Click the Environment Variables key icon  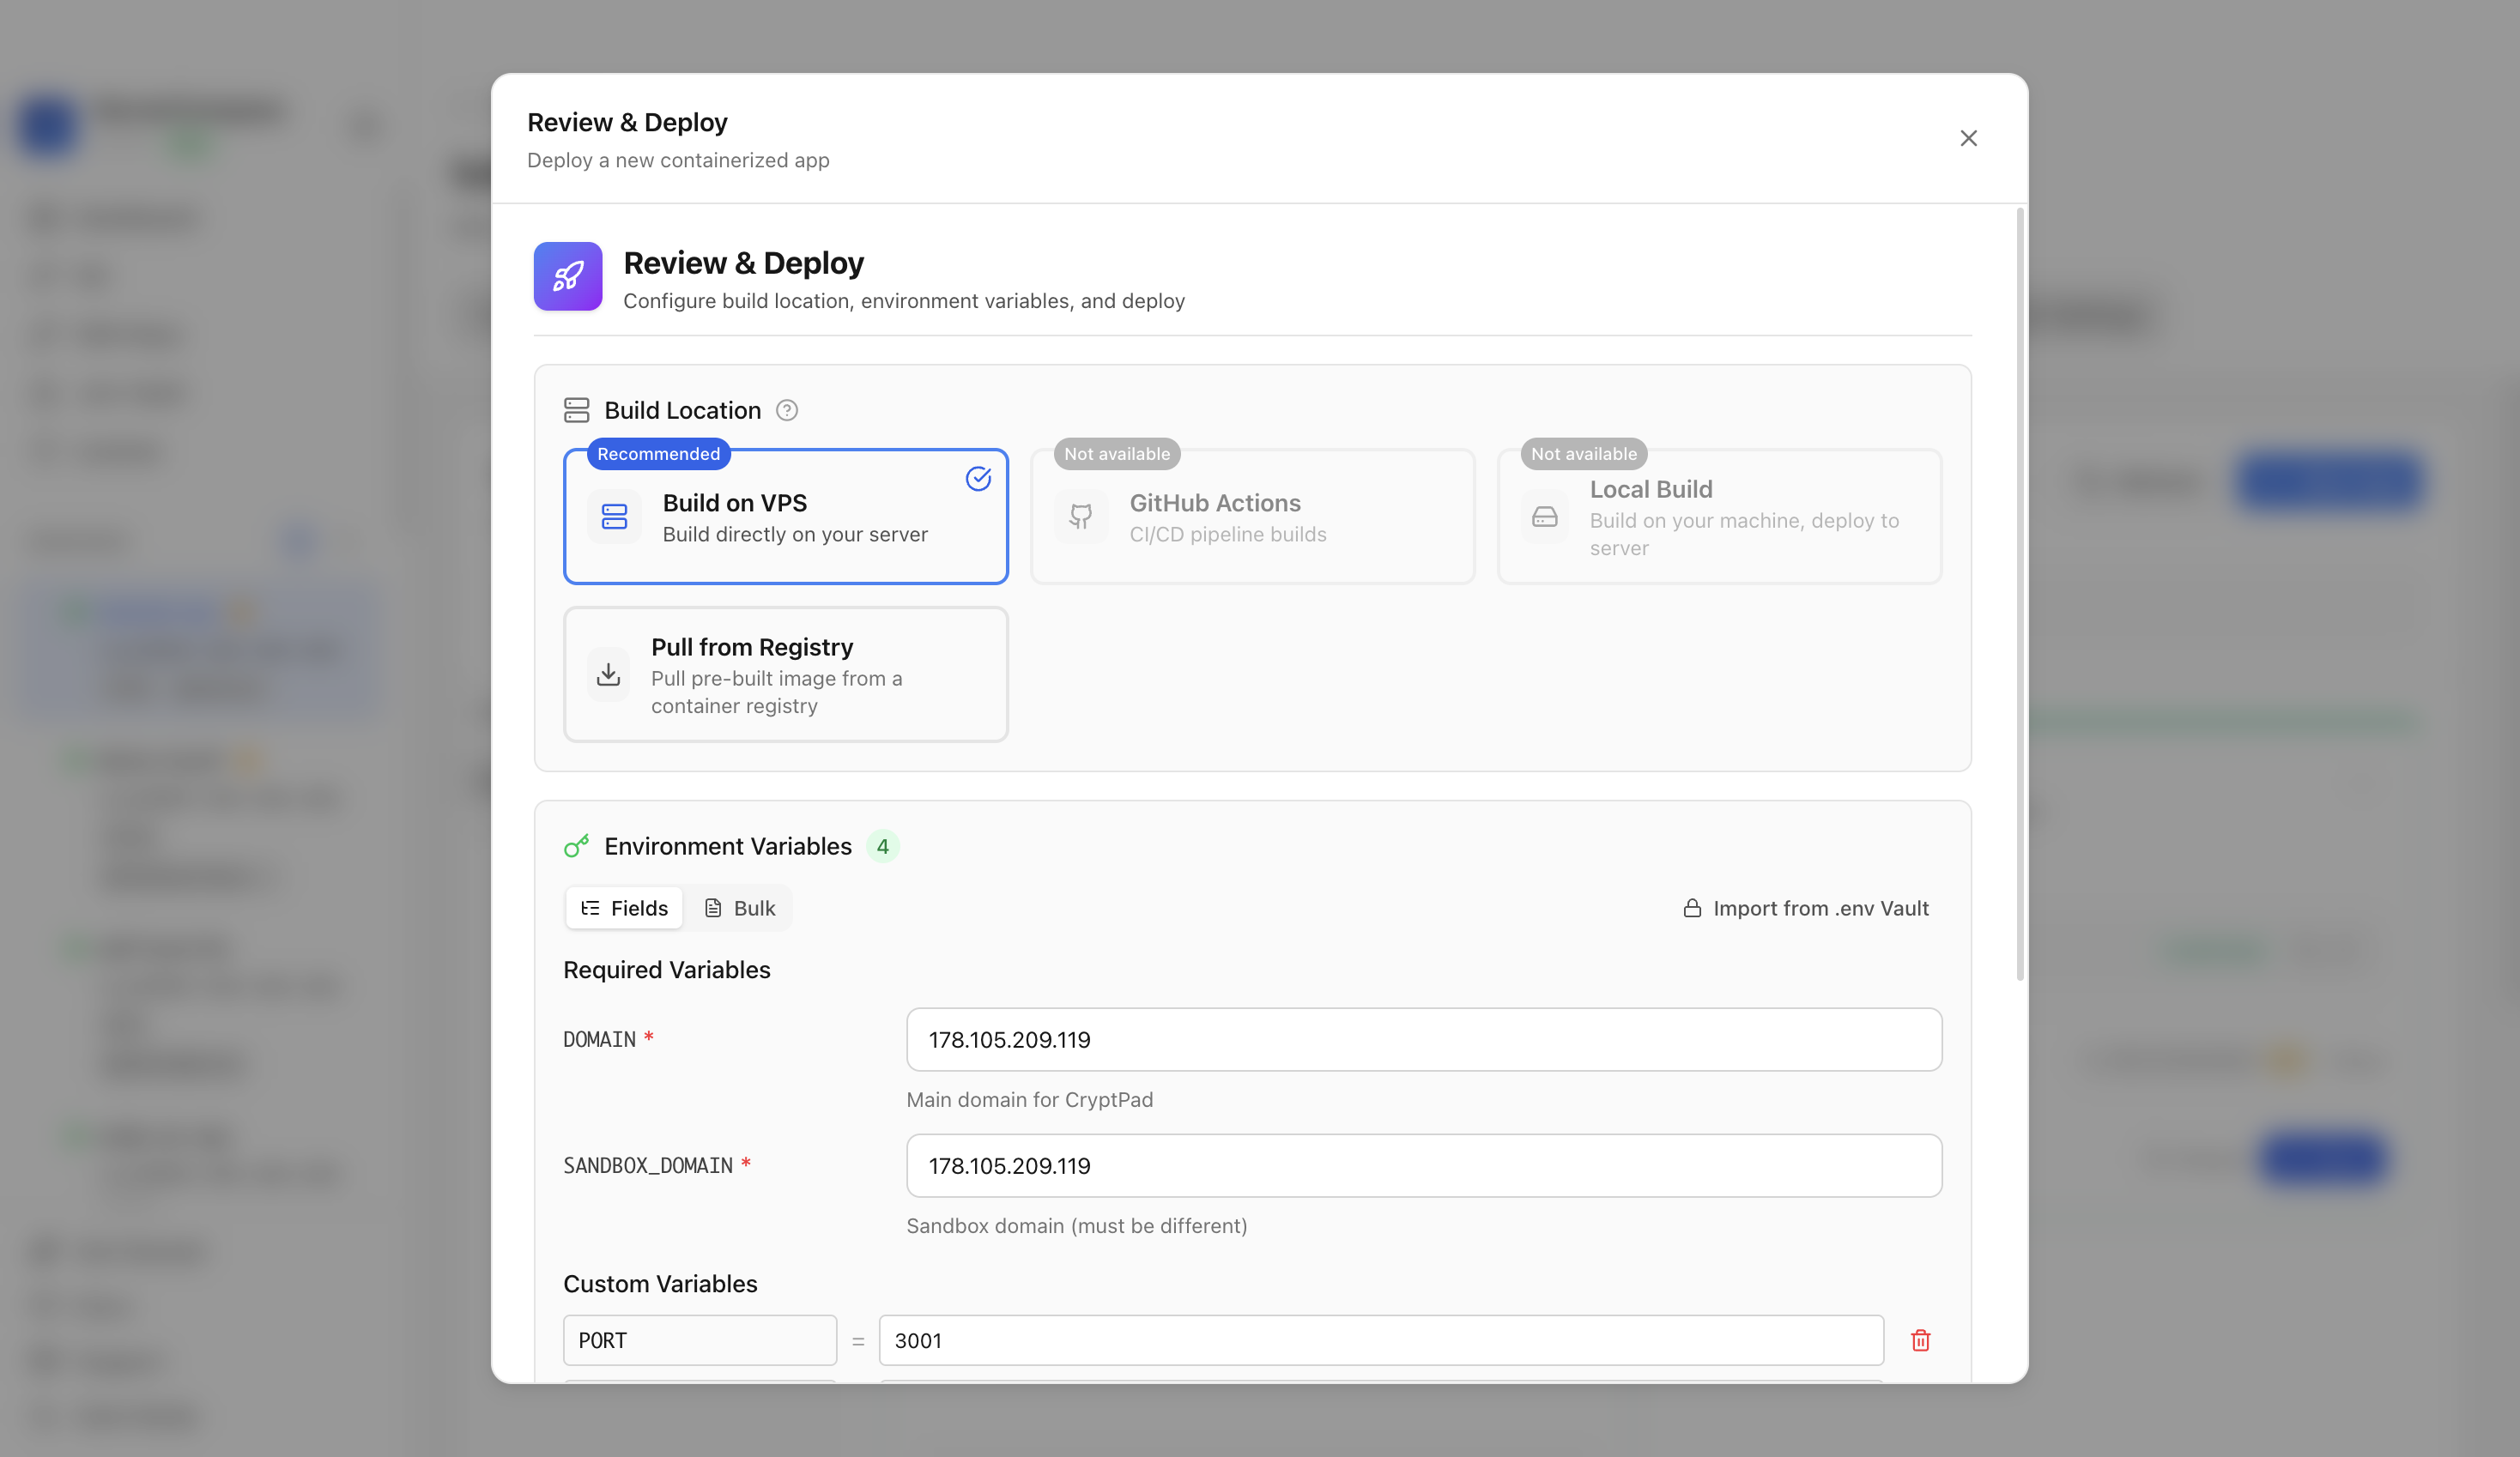coord(577,846)
